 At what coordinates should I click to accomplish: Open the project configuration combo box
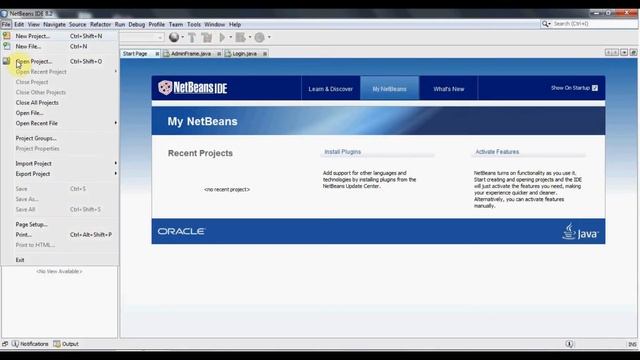click(142, 38)
